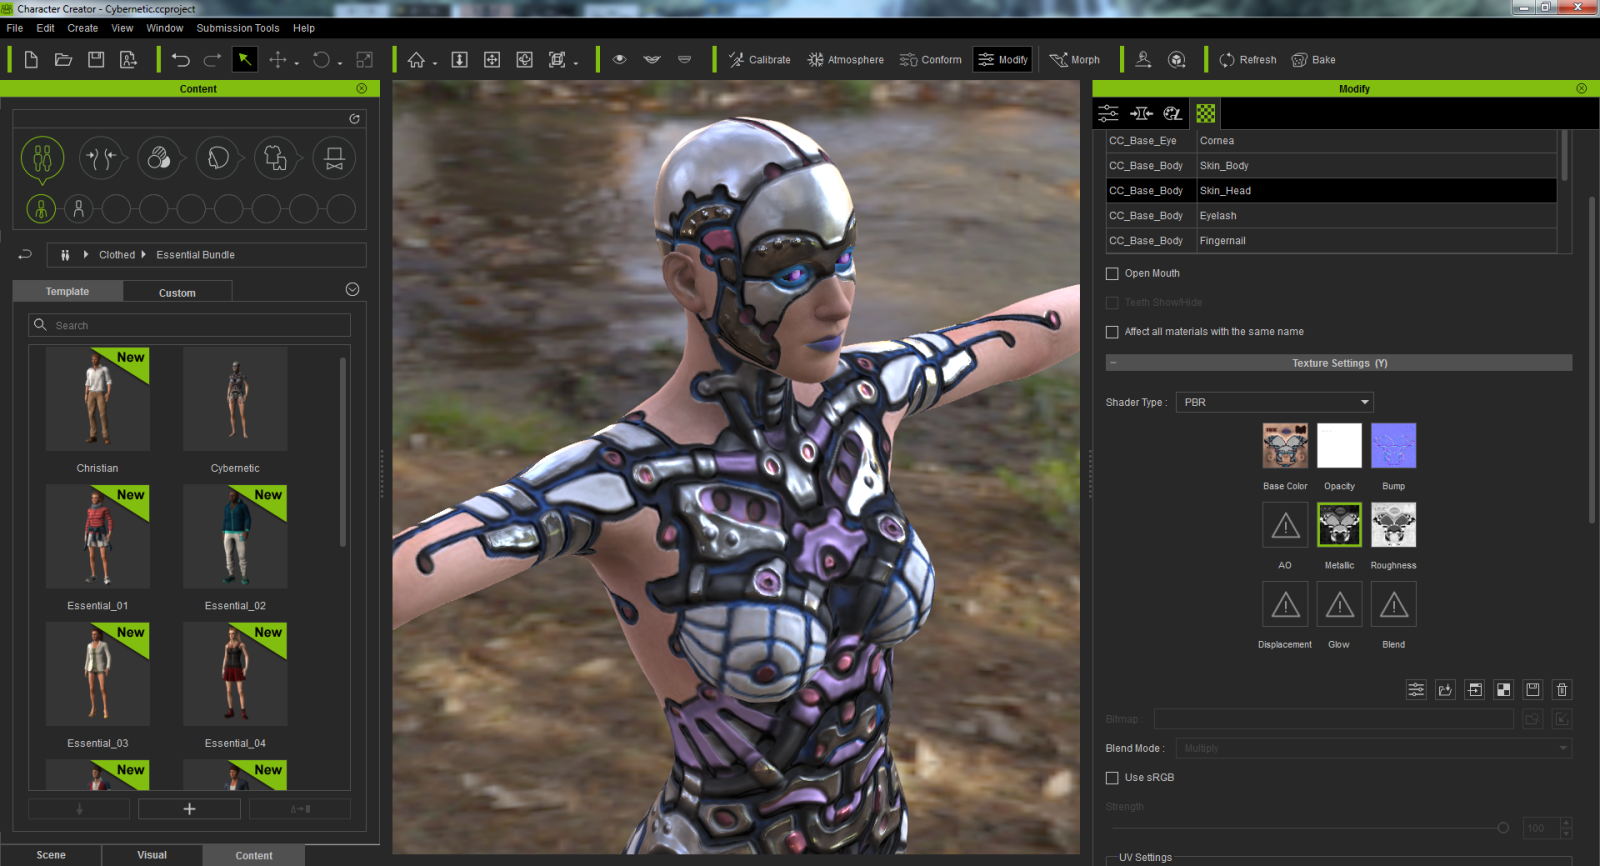Enable the Use sRGB checkbox
Screen dimensions: 1600x866
click(x=1112, y=778)
